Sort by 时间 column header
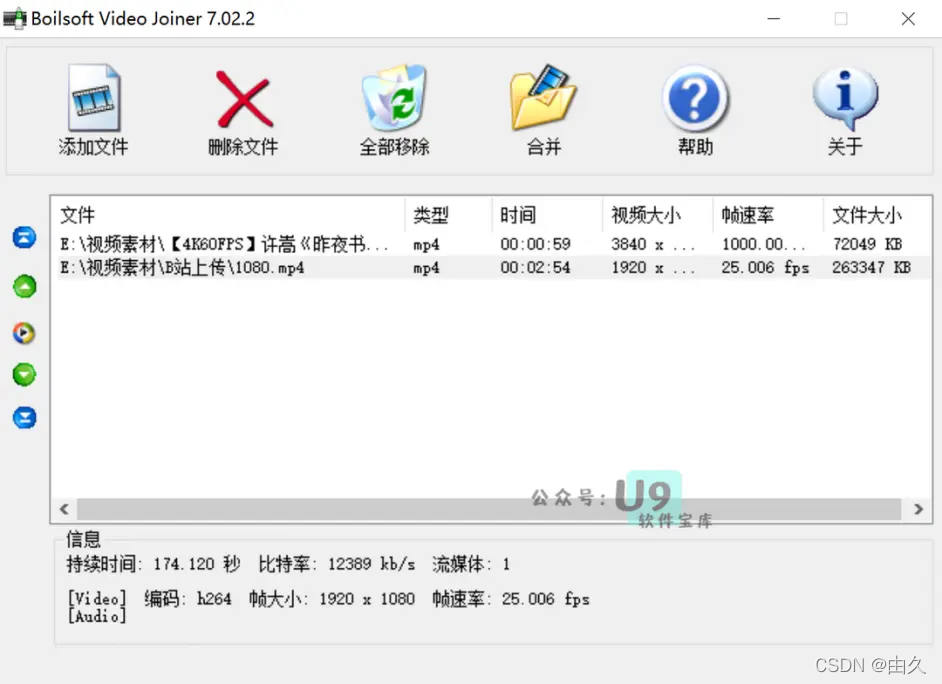Screen dimensions: 942x684 [547, 215]
